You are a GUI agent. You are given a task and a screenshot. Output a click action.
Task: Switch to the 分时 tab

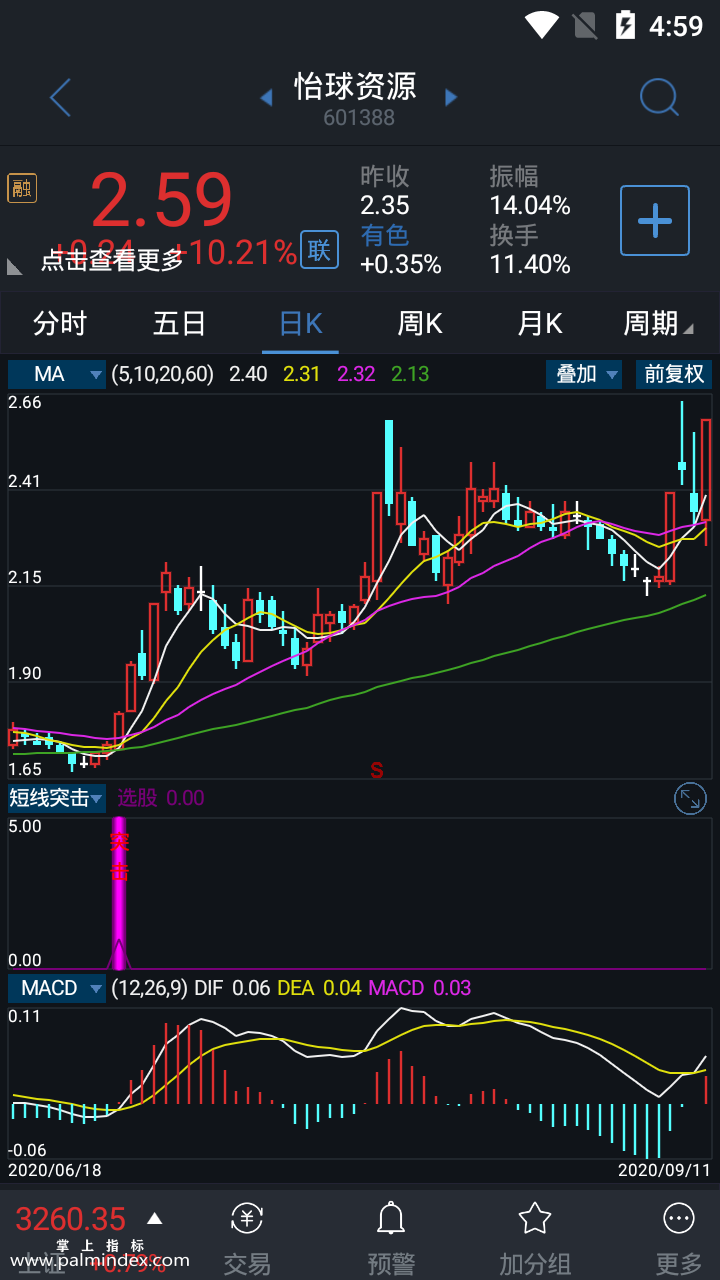coord(60,324)
